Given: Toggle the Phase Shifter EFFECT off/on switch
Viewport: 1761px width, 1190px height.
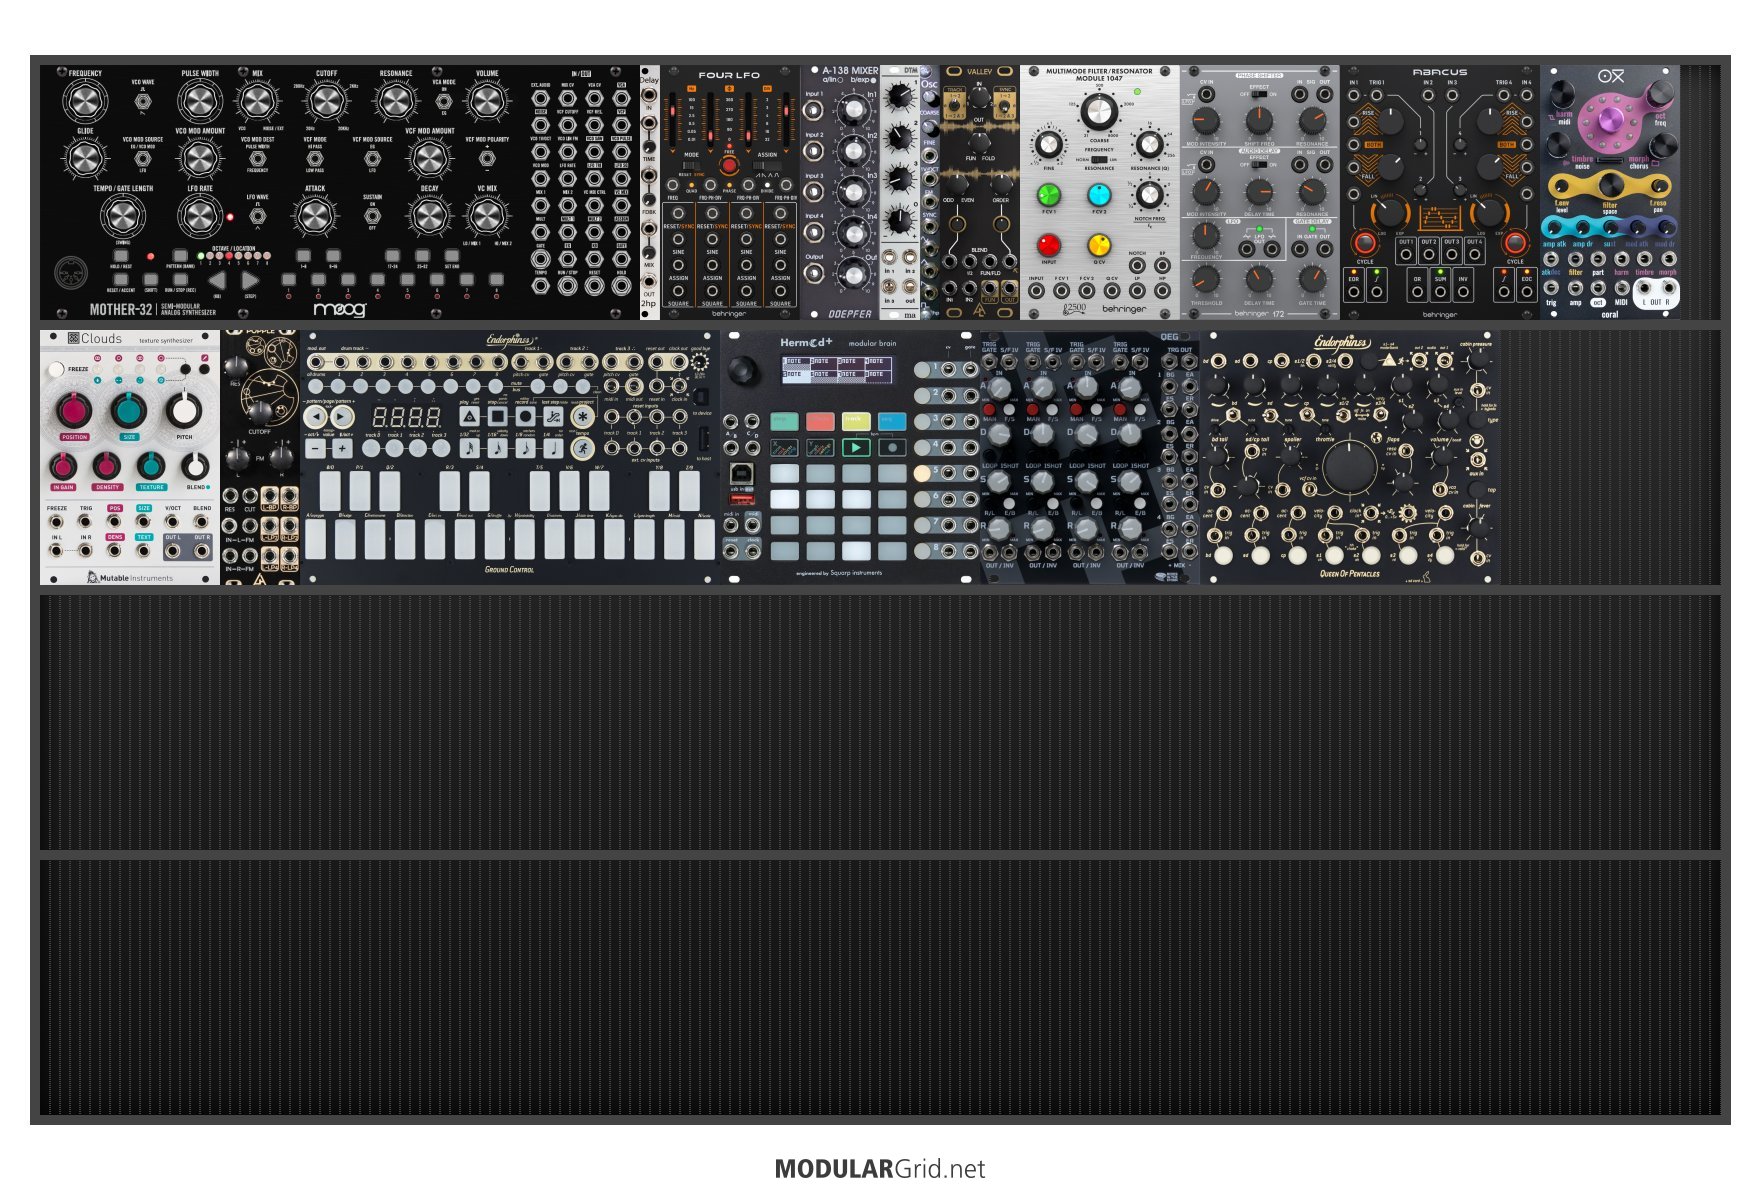Looking at the screenshot, I should 1259,94.
